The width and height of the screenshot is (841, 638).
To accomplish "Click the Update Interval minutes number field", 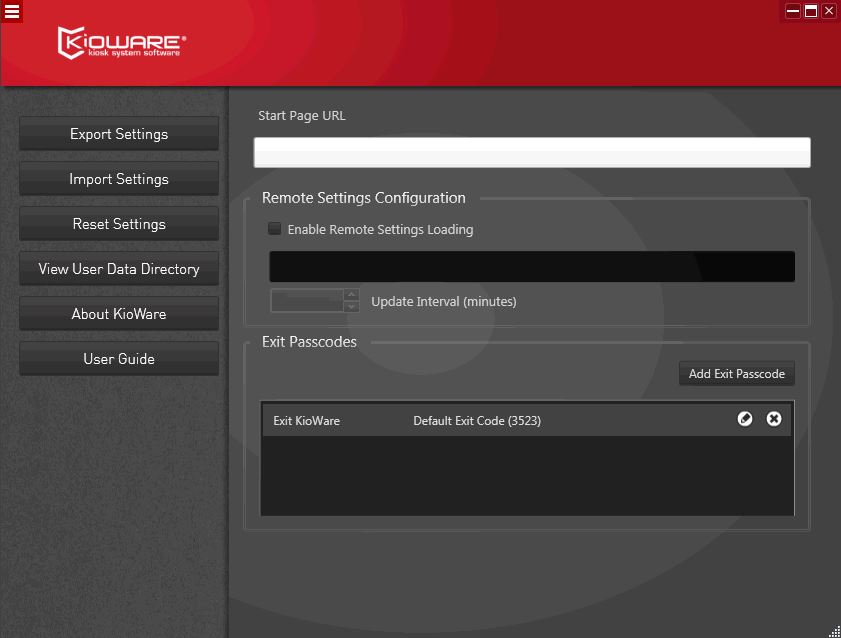I will (x=306, y=301).
